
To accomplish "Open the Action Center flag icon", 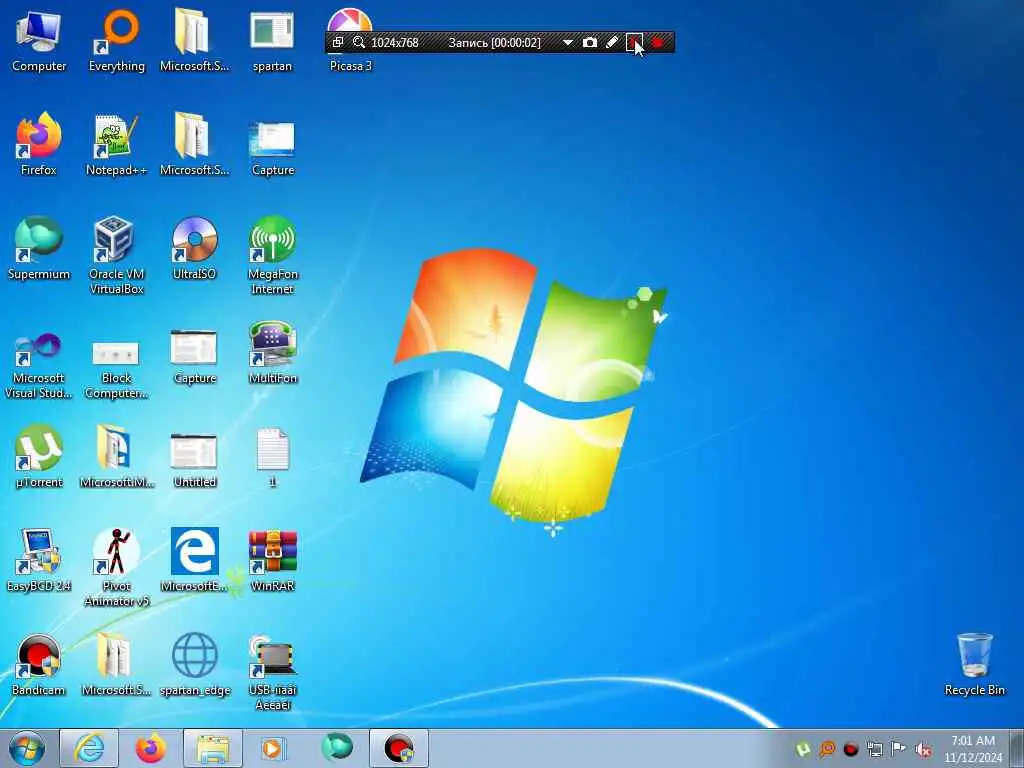I will click(x=899, y=748).
